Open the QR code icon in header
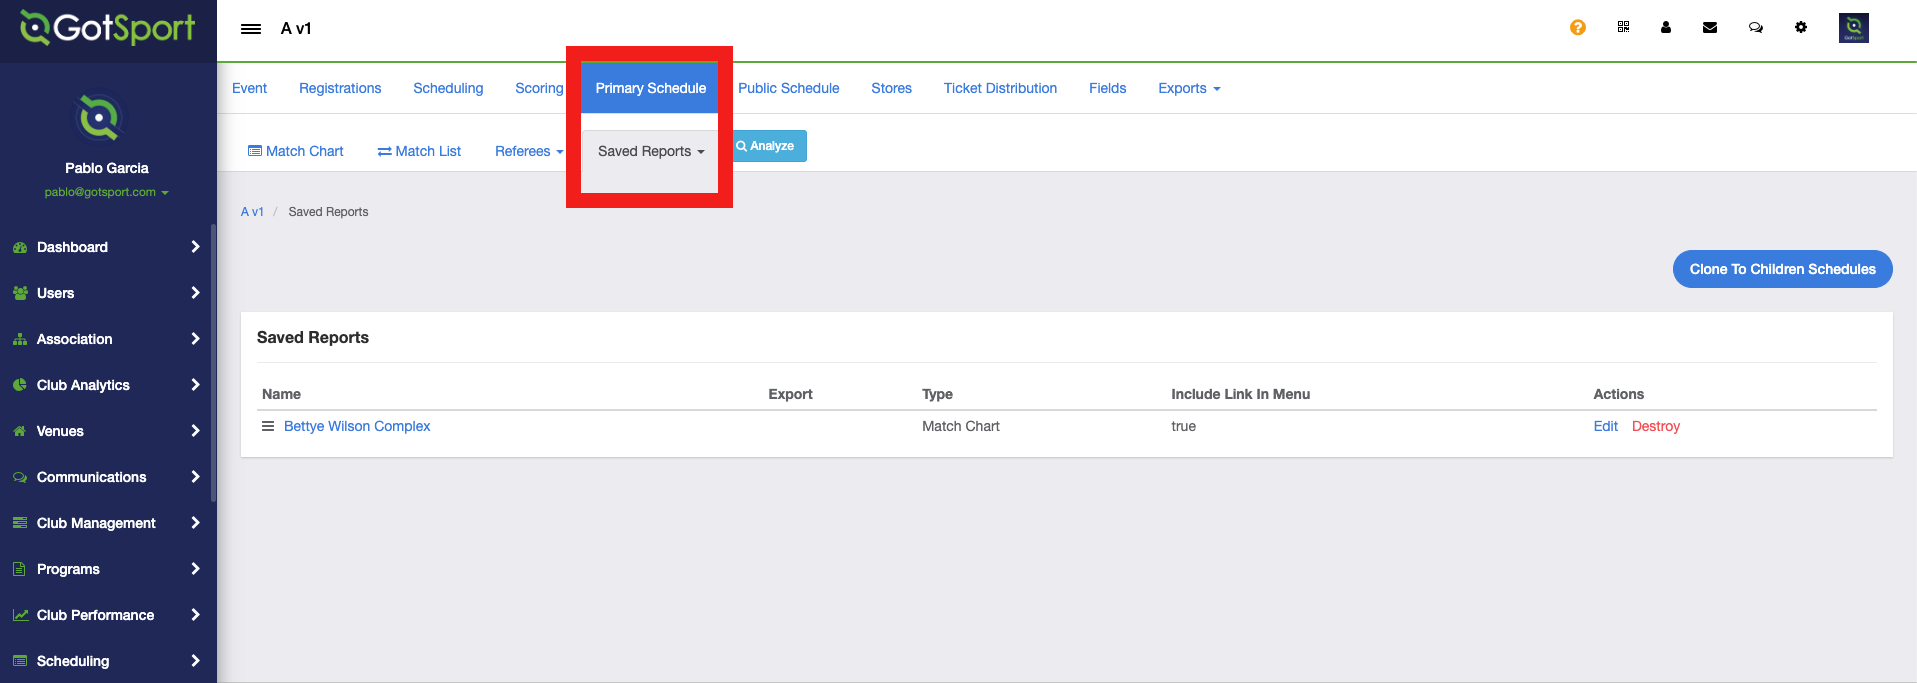 (x=1623, y=27)
